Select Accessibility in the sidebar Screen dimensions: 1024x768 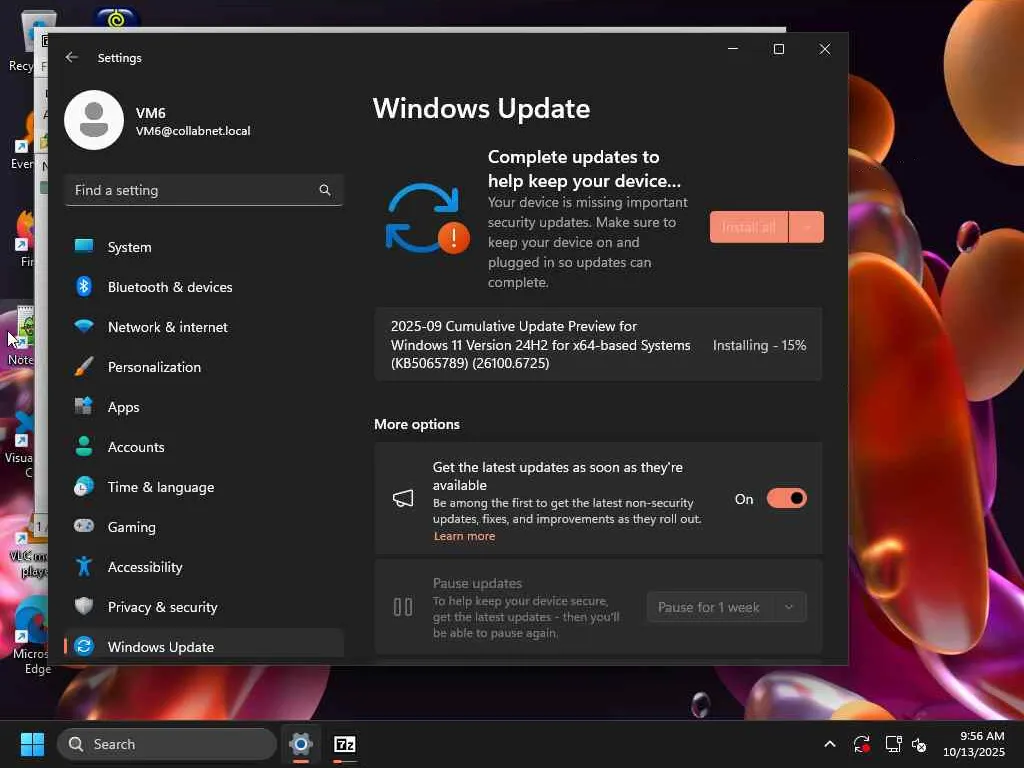204,567
